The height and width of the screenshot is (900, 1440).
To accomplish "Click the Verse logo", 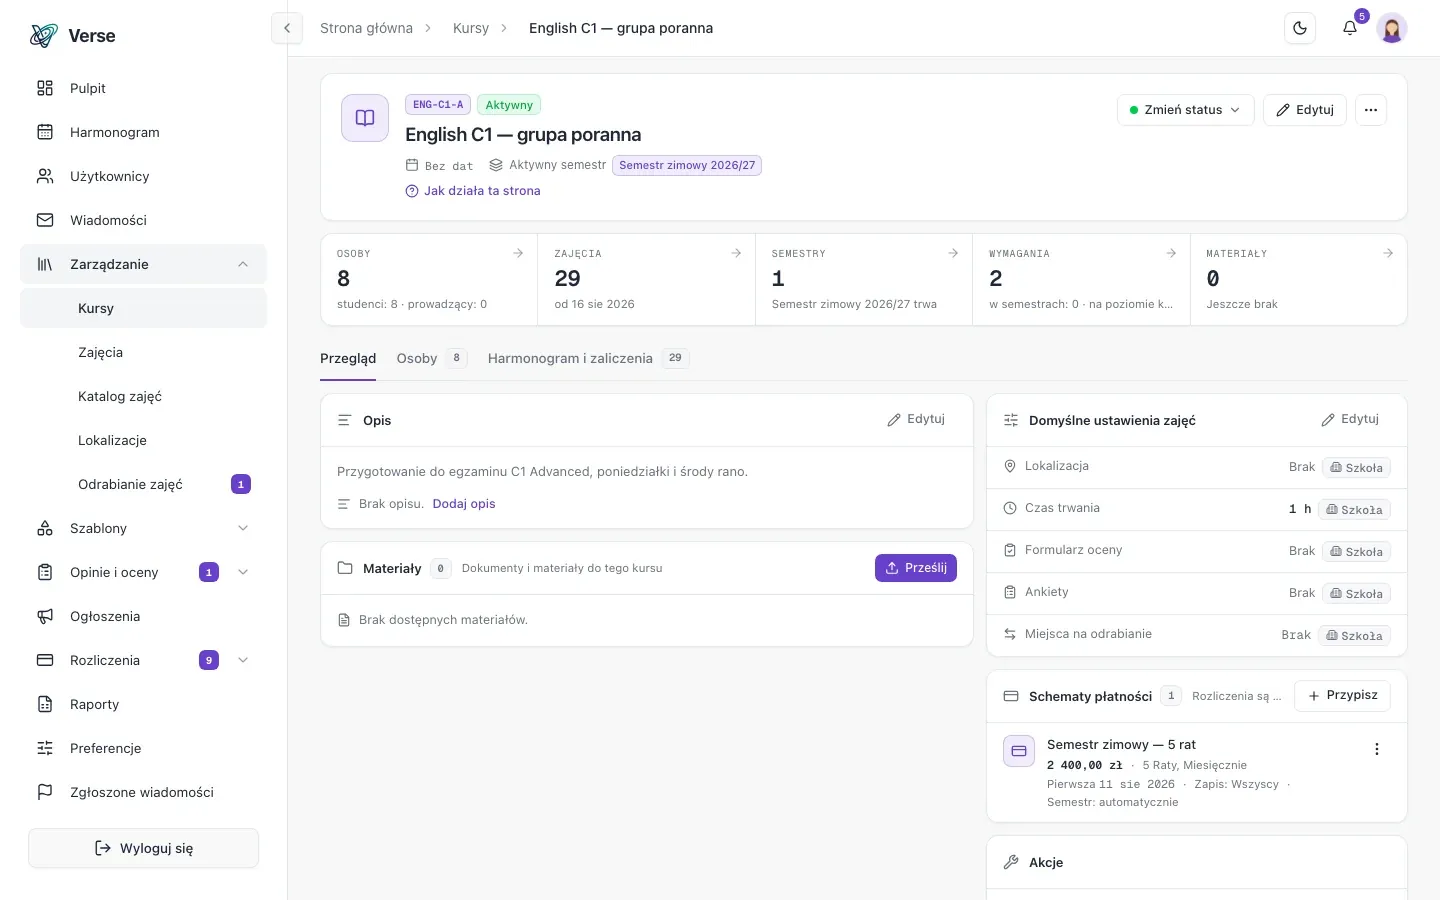I will pos(72,36).
